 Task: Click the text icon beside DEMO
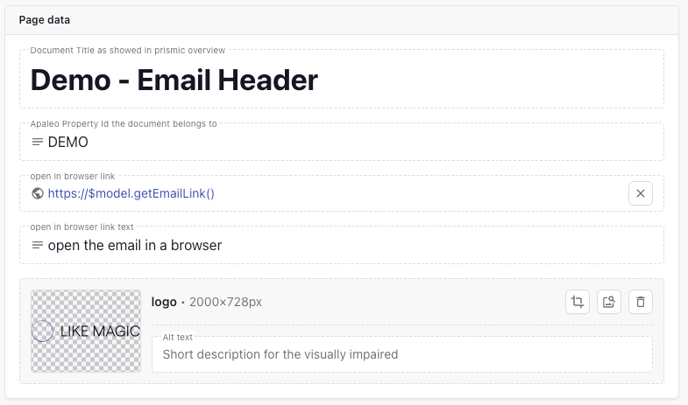tap(37, 142)
